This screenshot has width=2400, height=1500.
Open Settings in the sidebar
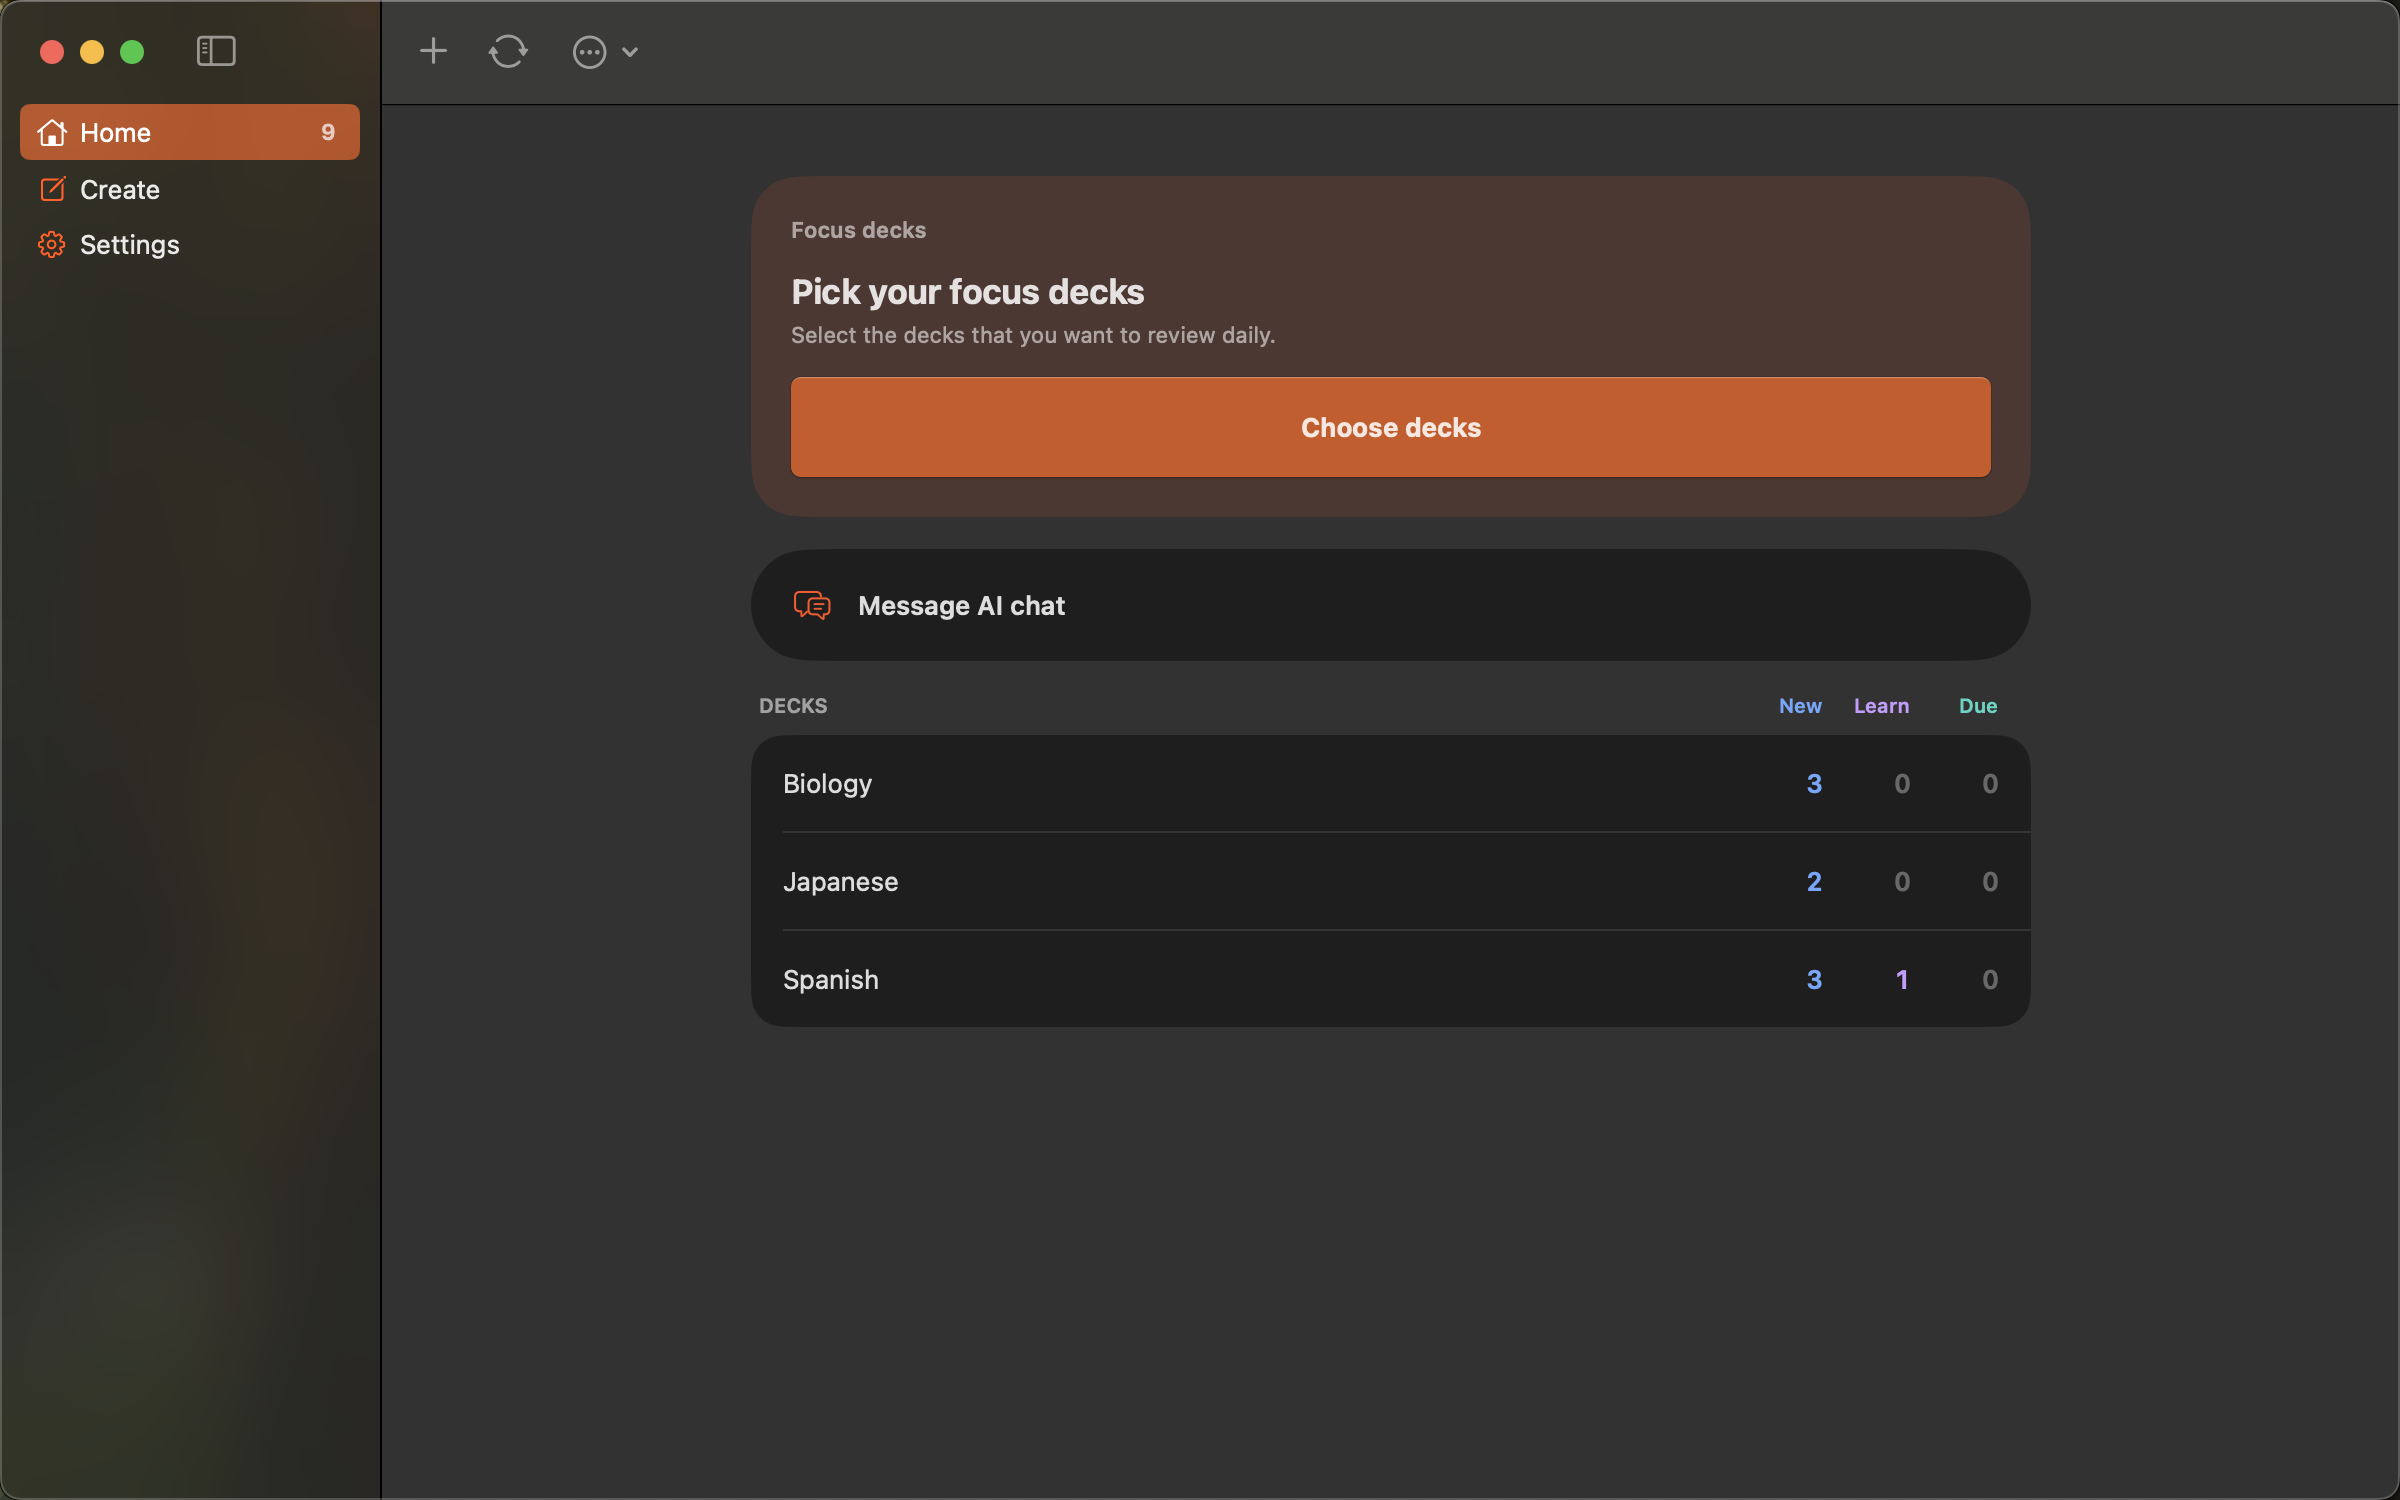click(190, 244)
